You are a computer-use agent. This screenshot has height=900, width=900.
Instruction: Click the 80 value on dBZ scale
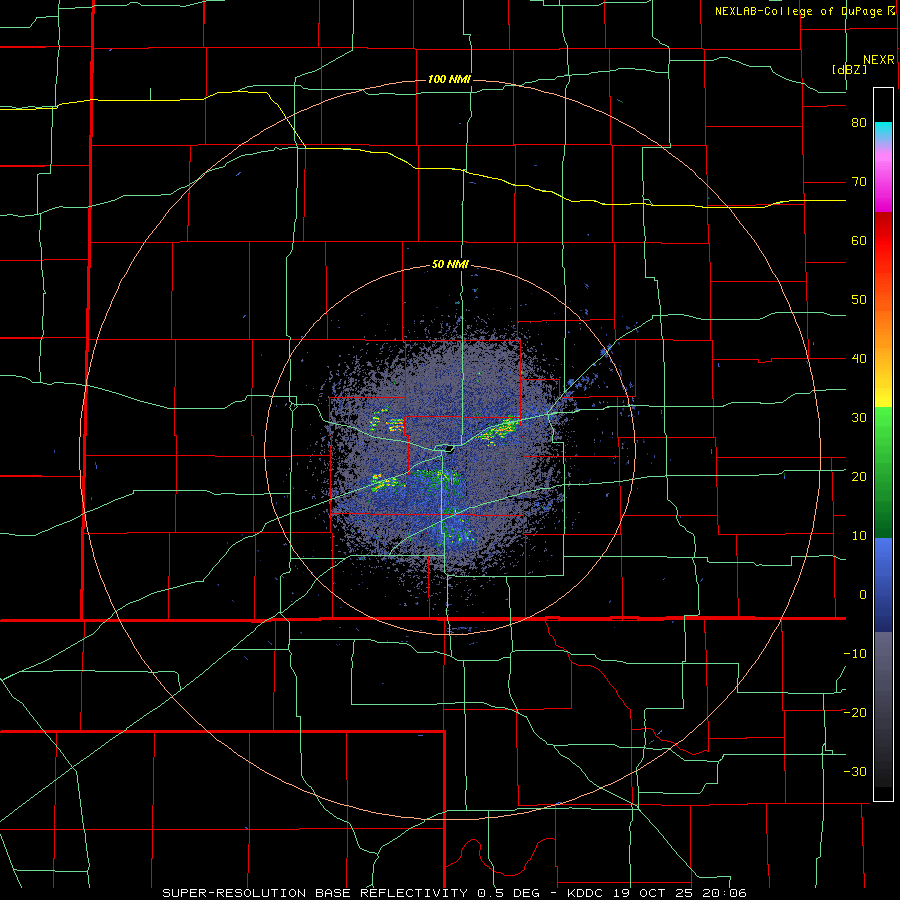point(859,123)
